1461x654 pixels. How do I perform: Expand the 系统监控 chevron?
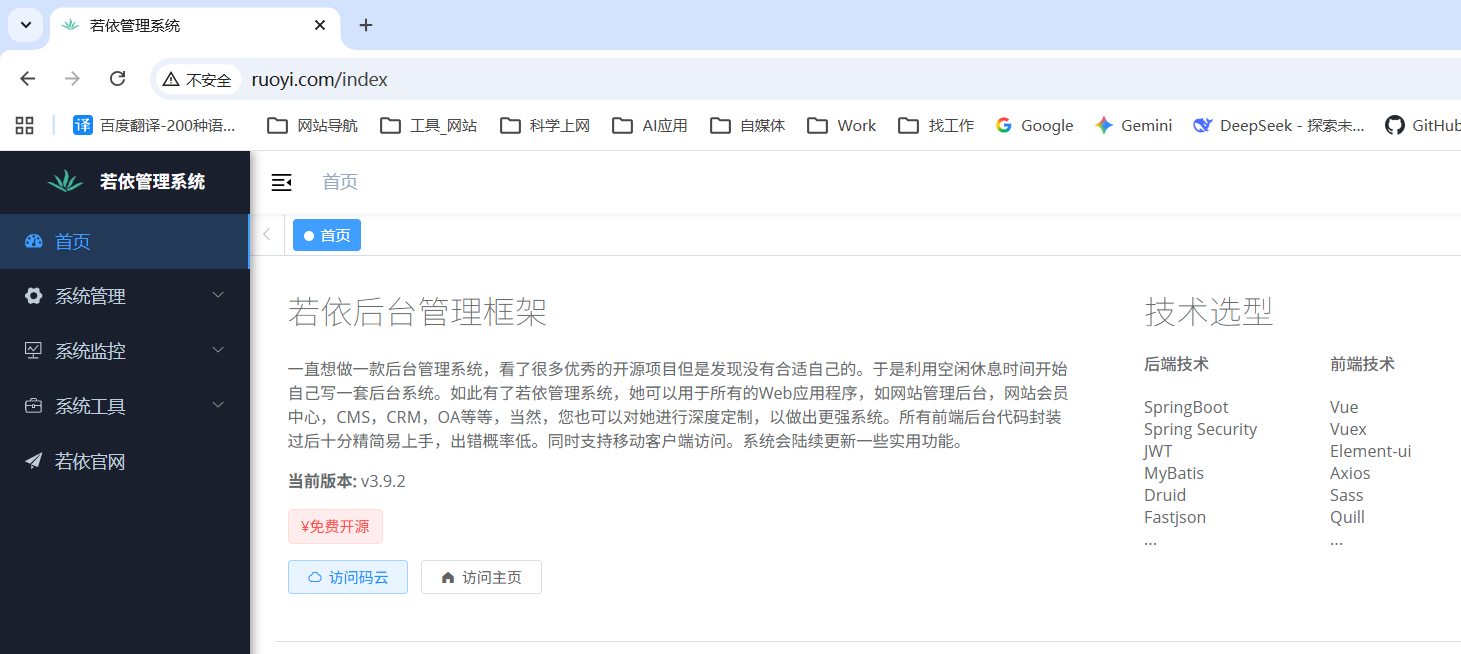(x=219, y=351)
